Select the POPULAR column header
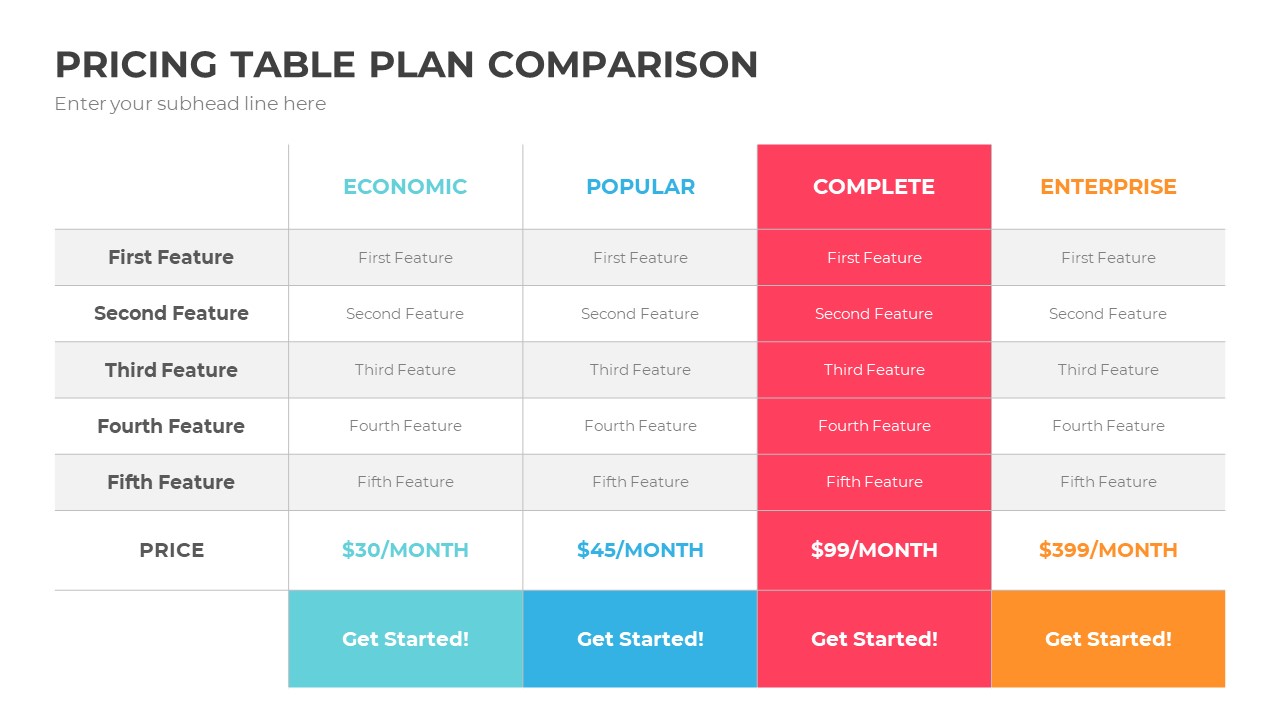The image size is (1280, 720). (640, 187)
